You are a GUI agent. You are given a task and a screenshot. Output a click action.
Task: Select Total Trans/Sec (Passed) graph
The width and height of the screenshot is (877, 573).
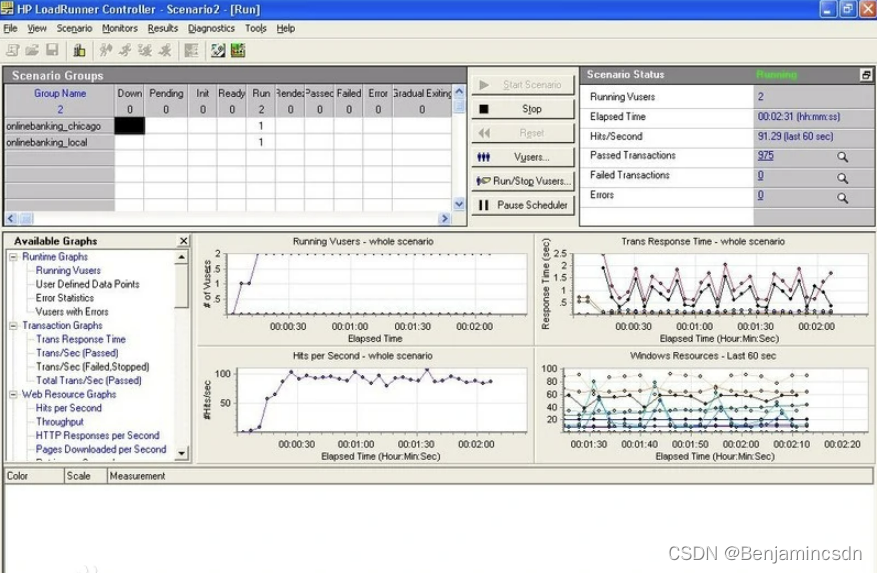[x=88, y=381]
